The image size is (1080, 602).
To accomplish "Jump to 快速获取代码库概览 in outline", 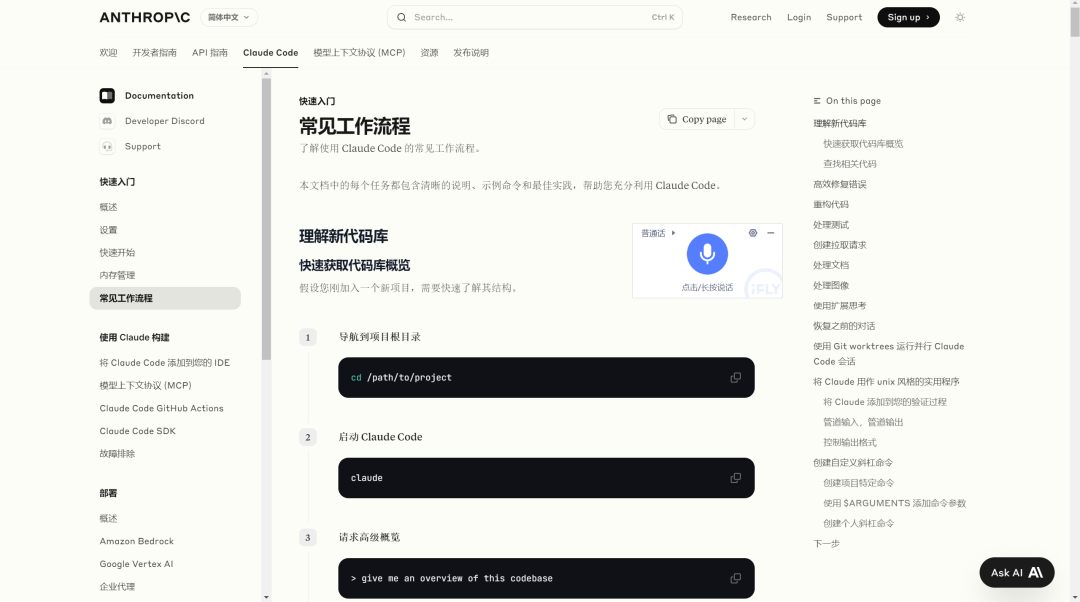I will point(863,144).
